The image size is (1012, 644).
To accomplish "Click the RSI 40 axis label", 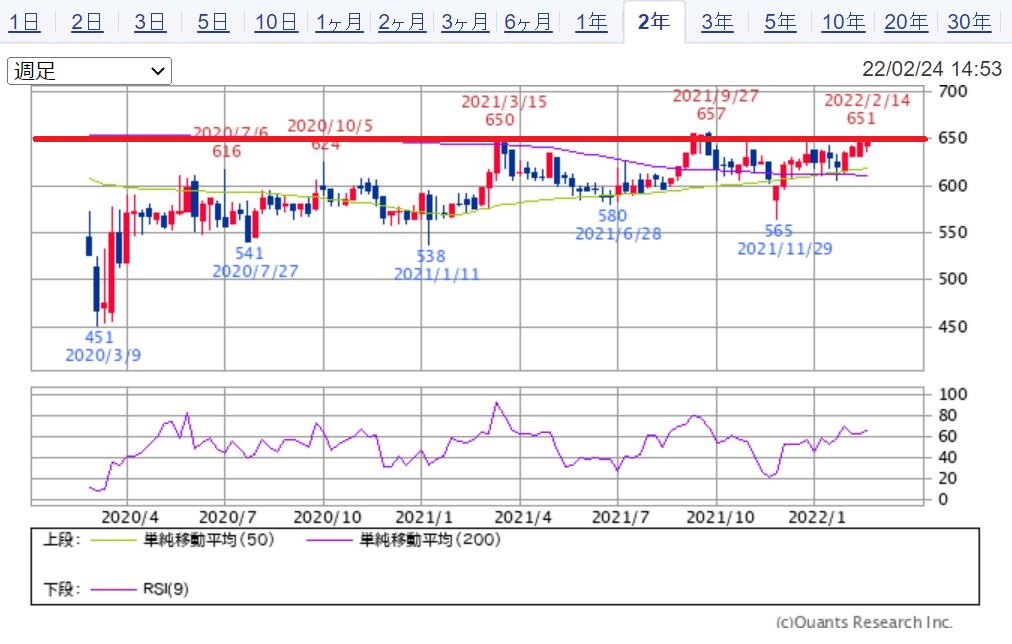I will [x=947, y=457].
